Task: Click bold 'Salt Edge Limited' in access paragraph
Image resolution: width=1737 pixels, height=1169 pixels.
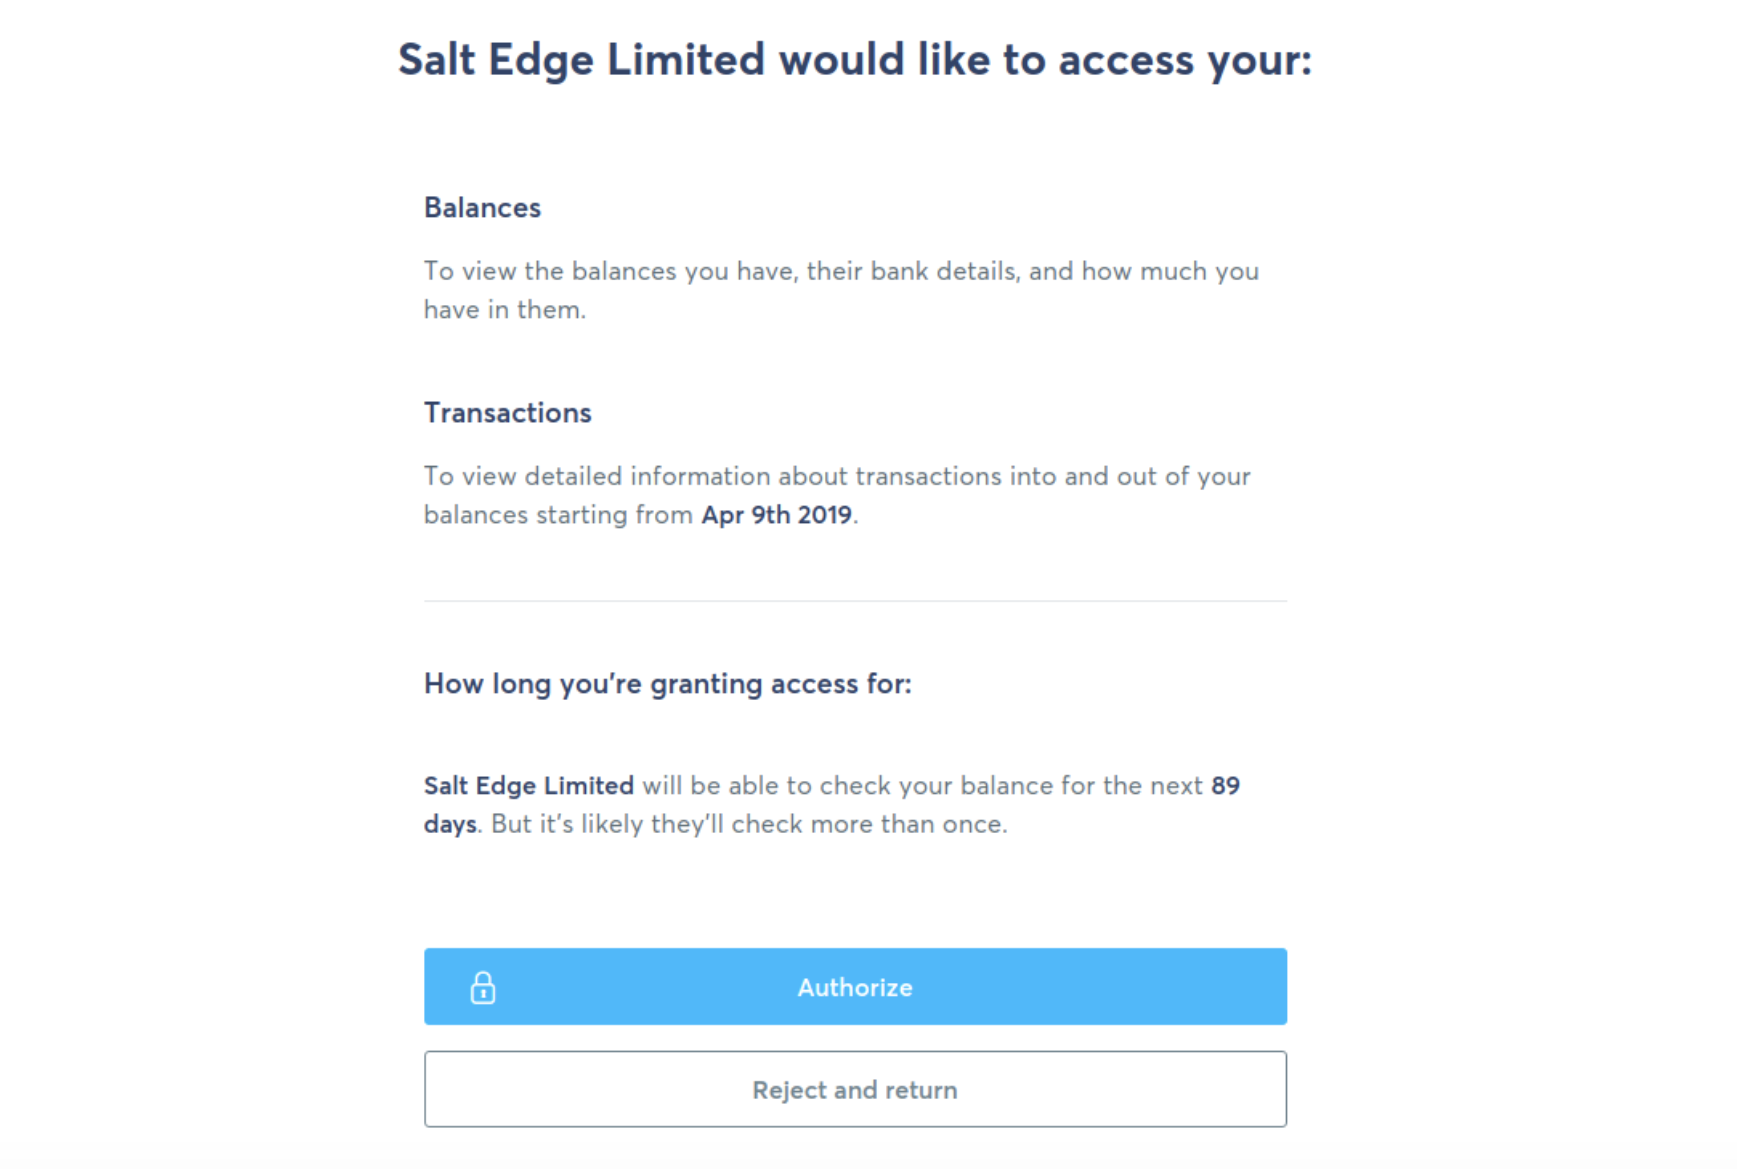Action: click(x=528, y=786)
